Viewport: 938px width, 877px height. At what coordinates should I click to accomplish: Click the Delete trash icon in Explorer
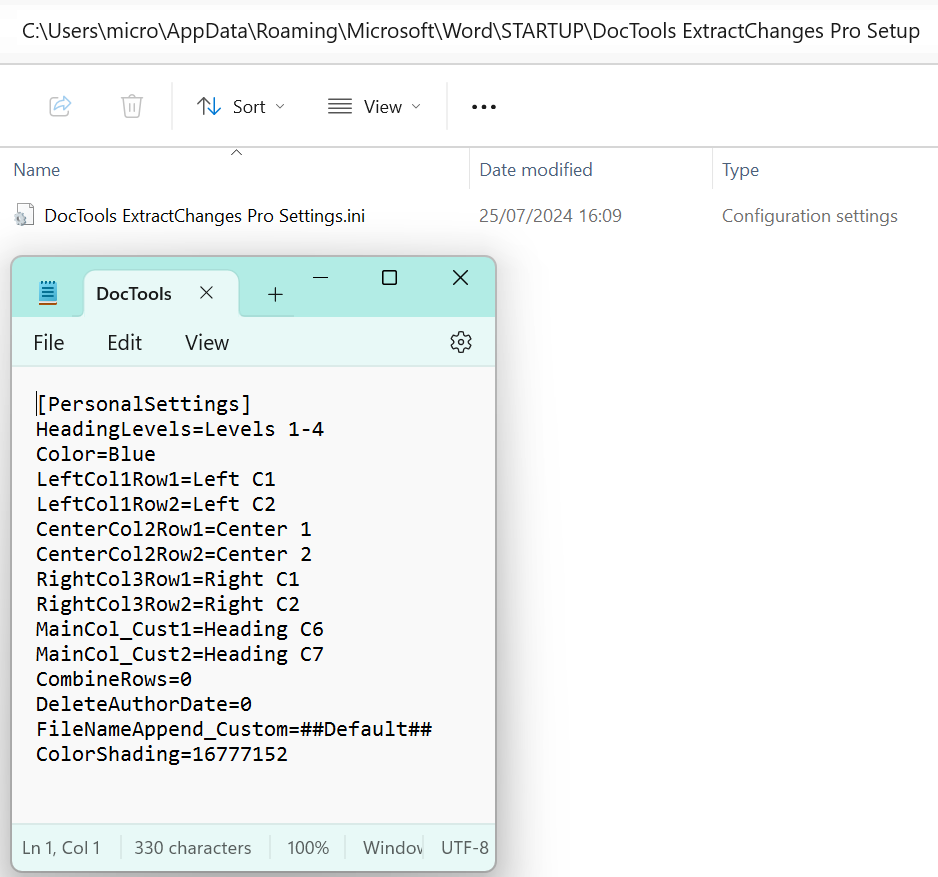tap(132, 106)
